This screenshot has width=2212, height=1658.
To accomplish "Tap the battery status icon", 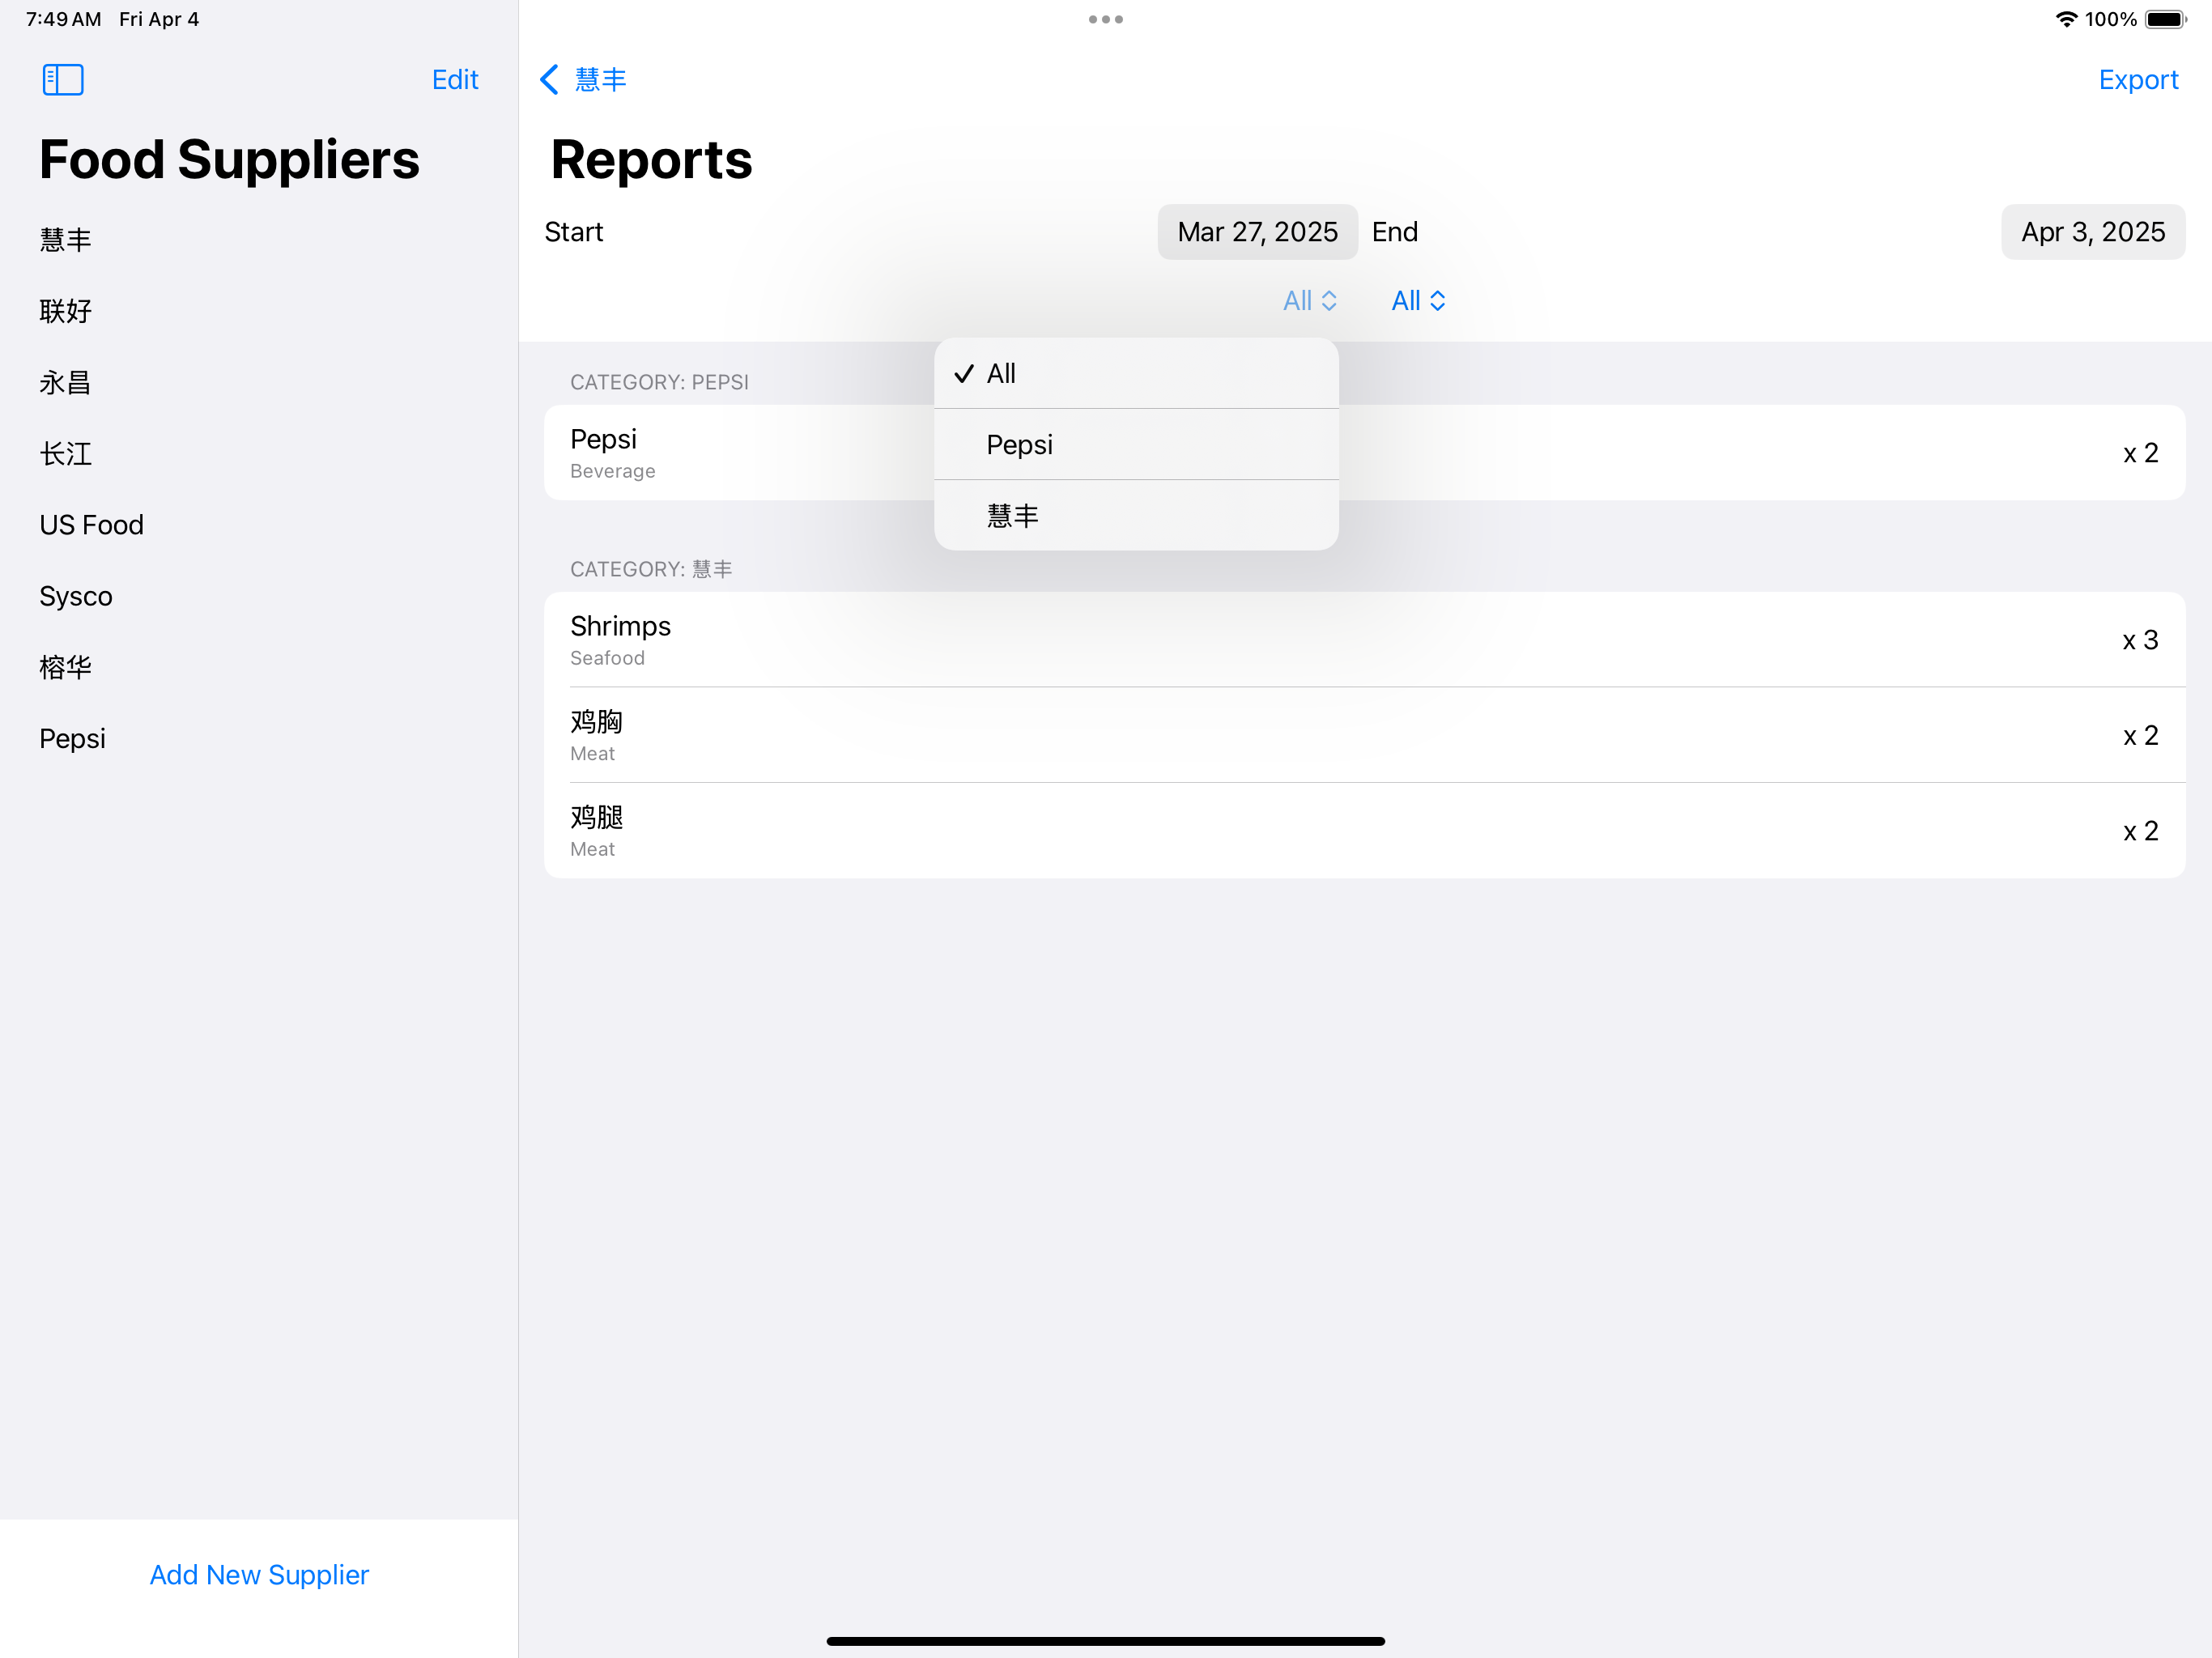I will (x=2166, y=19).
